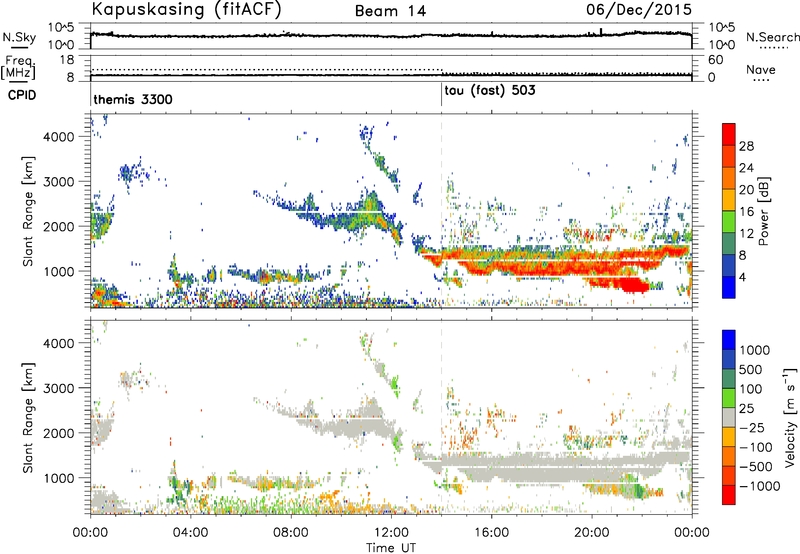Click the '-25' velocity colorbar tick
800x554 pixels.
pyautogui.click(x=753, y=427)
